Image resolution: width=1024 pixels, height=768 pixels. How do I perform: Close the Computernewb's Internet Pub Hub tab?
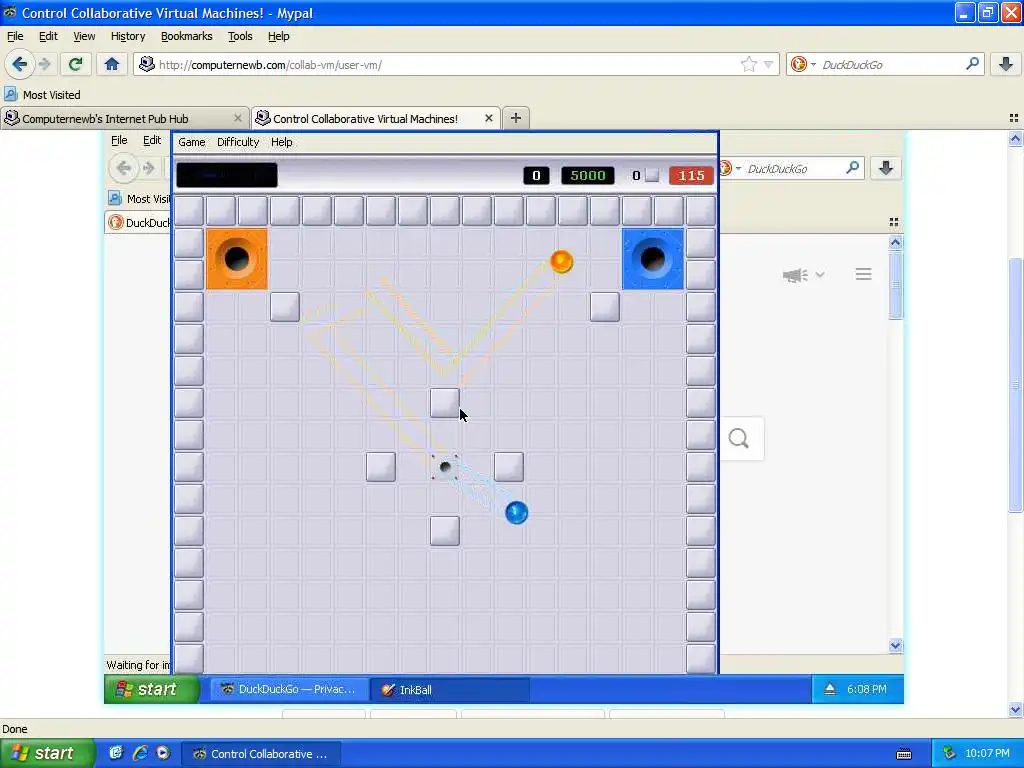tap(237, 118)
